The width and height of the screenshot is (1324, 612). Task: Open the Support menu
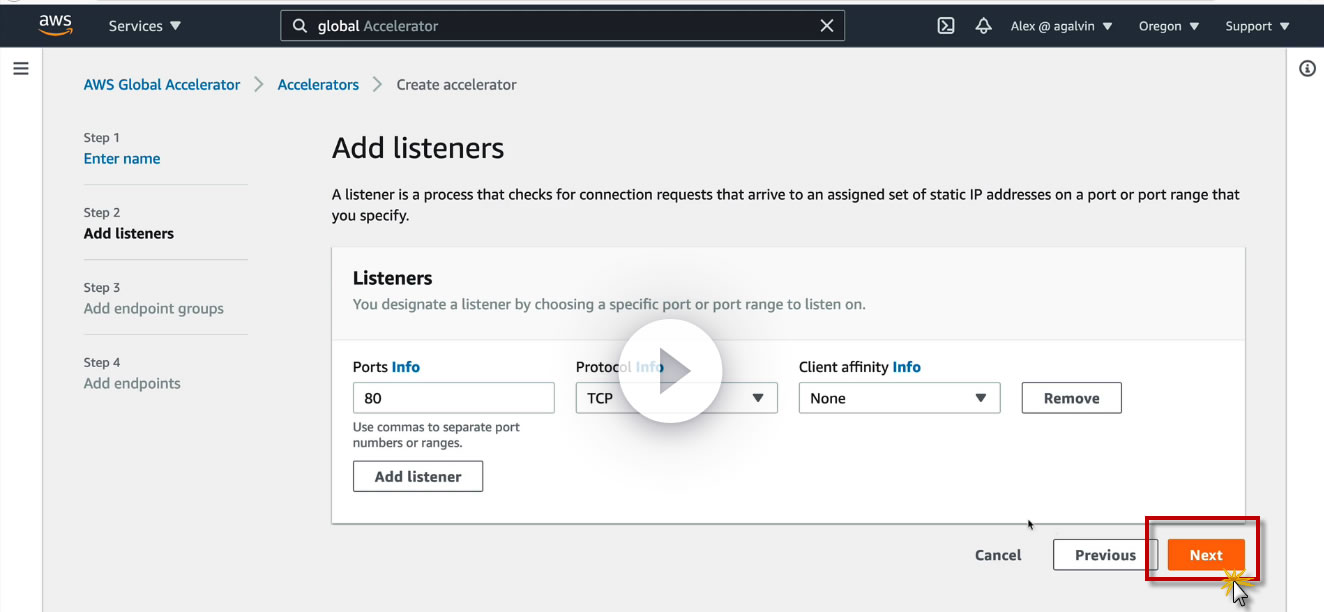[x=1258, y=26]
